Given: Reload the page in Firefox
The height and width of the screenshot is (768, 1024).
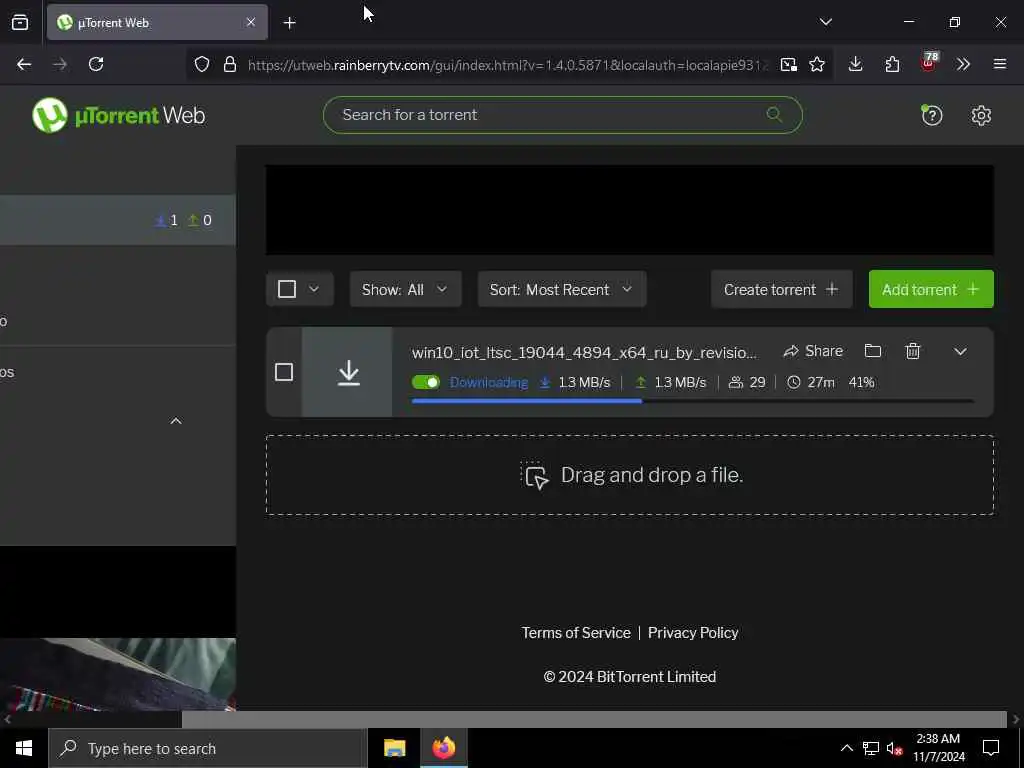Looking at the screenshot, I should coord(96,64).
